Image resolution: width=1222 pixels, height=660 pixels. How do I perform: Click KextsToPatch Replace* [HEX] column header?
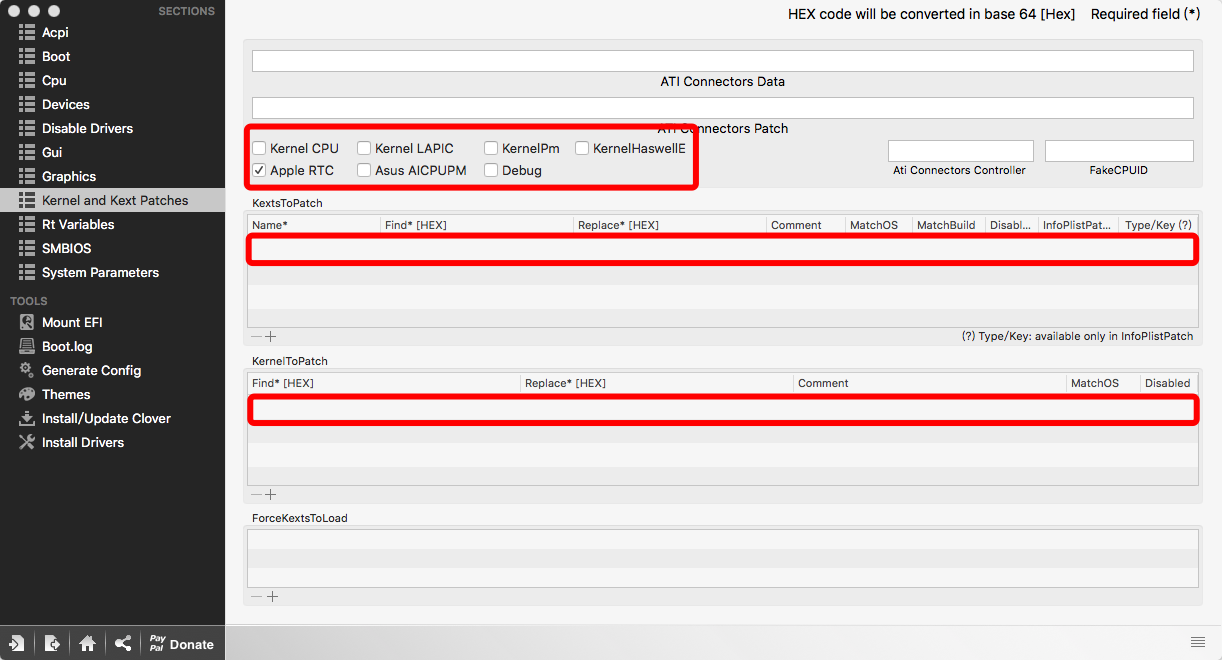point(670,225)
